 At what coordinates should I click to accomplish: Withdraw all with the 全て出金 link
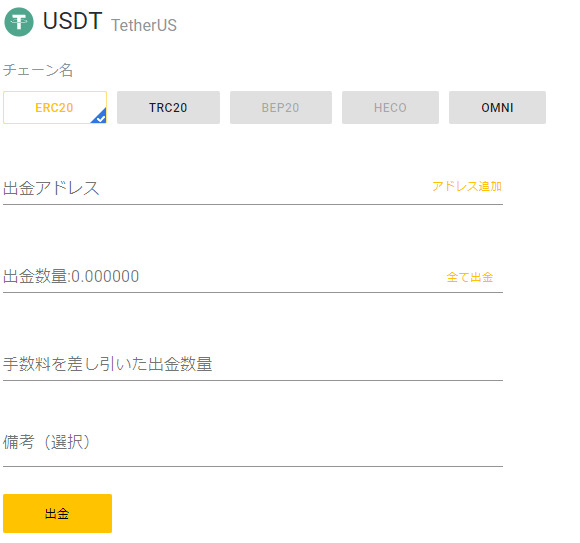pos(470,277)
